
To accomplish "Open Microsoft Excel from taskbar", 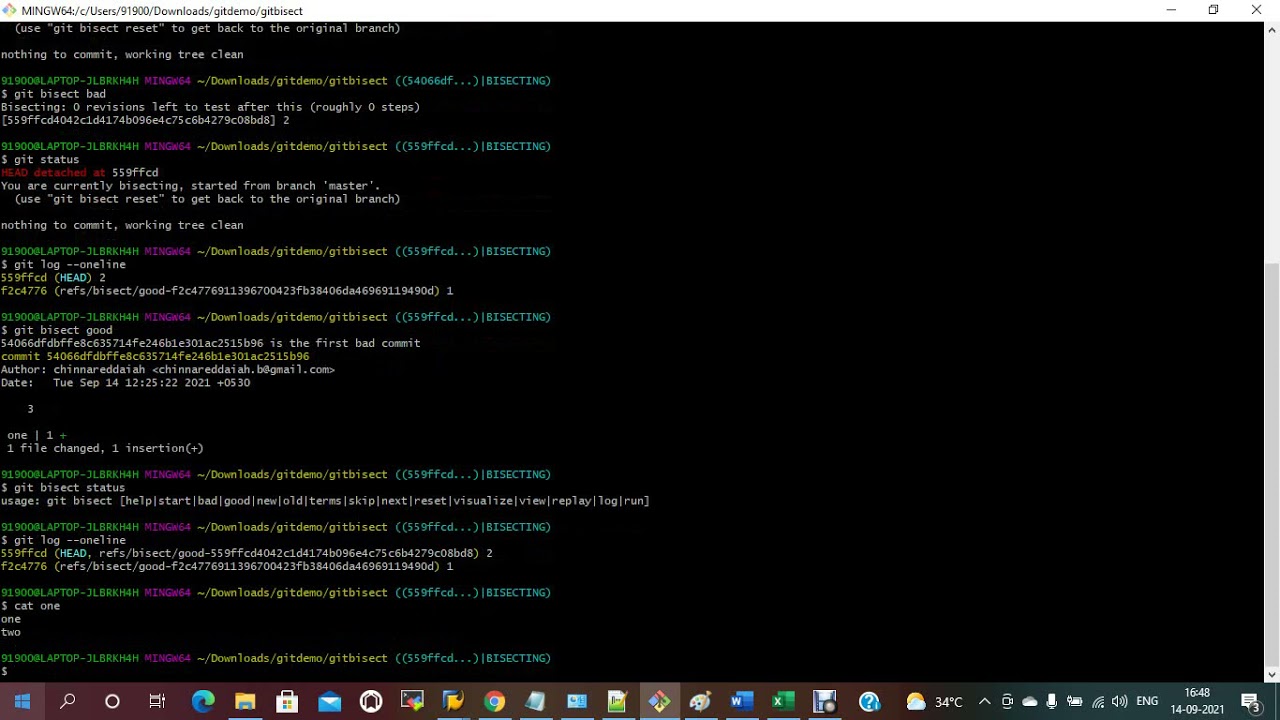I will pyautogui.click(x=783, y=701).
